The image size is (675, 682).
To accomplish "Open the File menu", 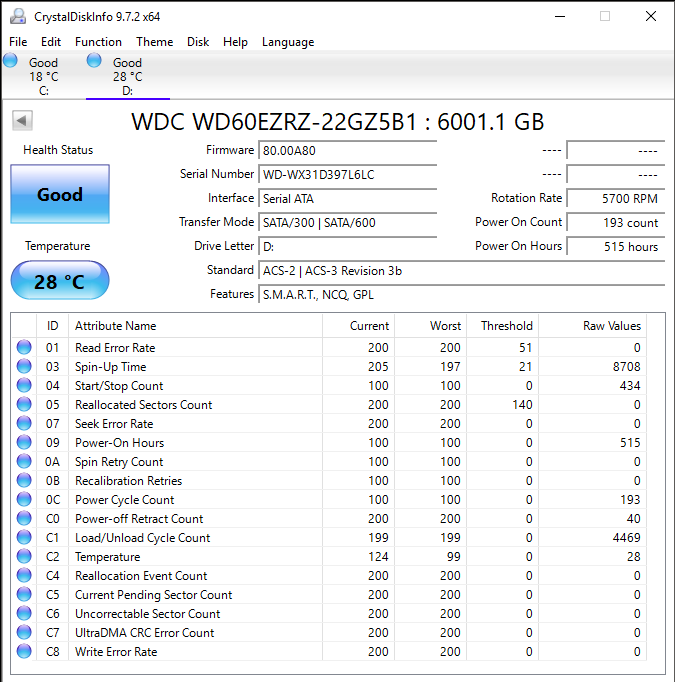I will 18,42.
